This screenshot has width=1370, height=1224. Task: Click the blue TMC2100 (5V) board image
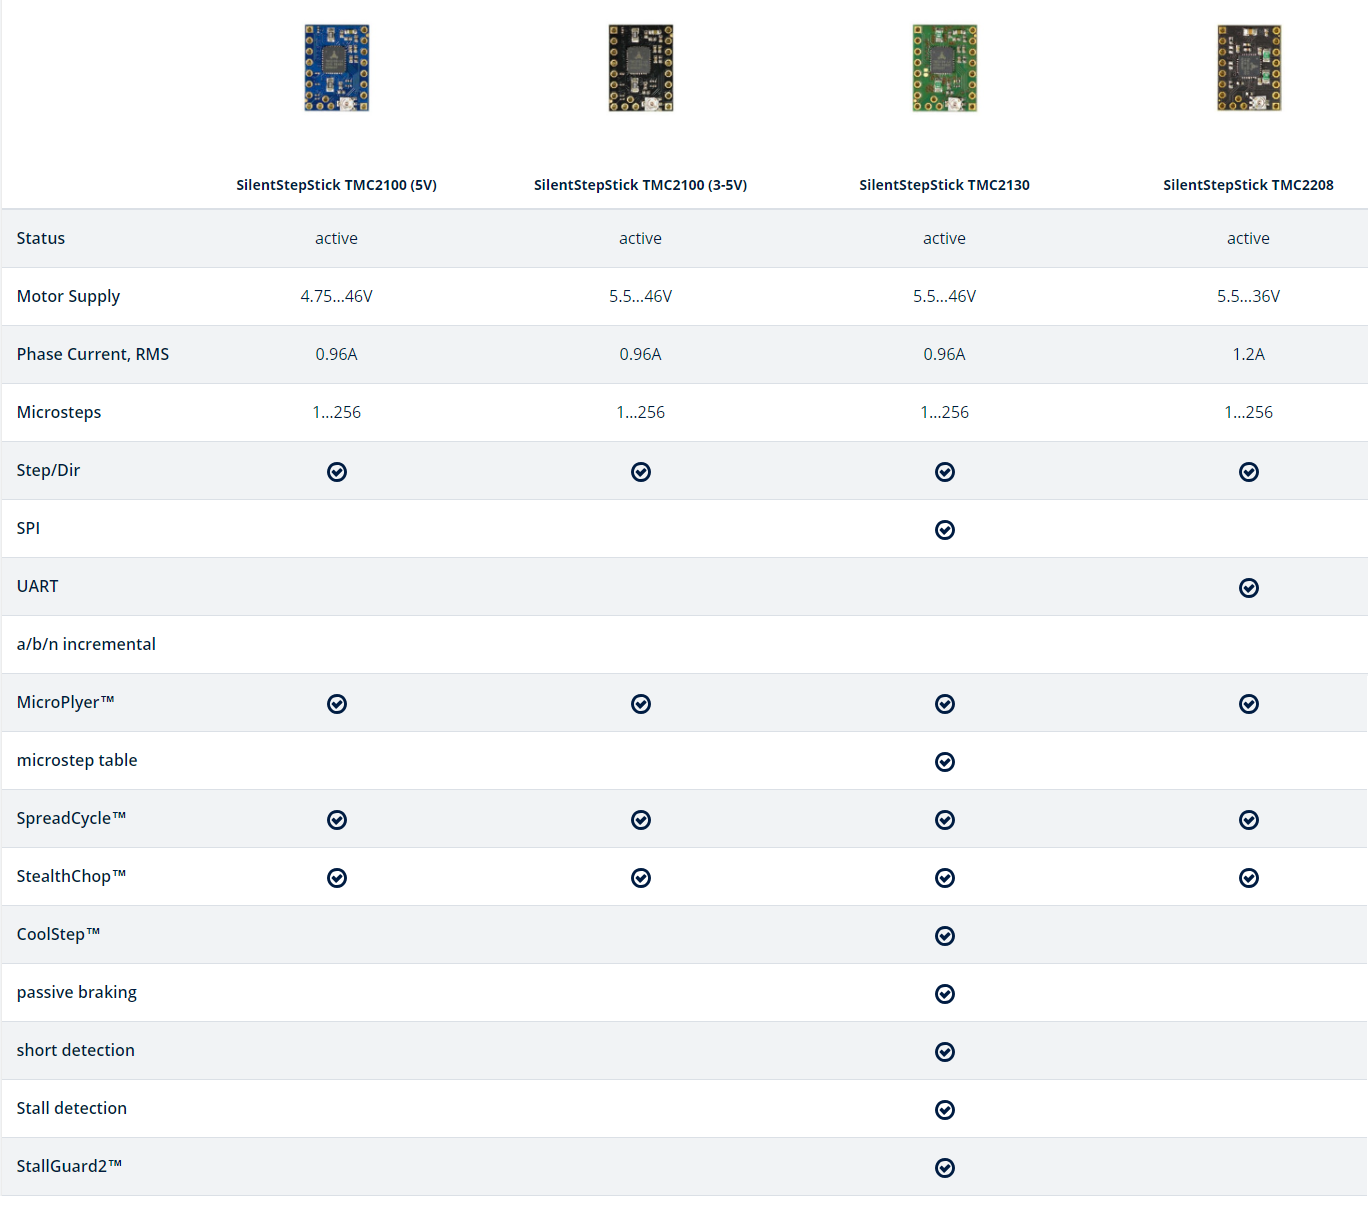point(337,67)
